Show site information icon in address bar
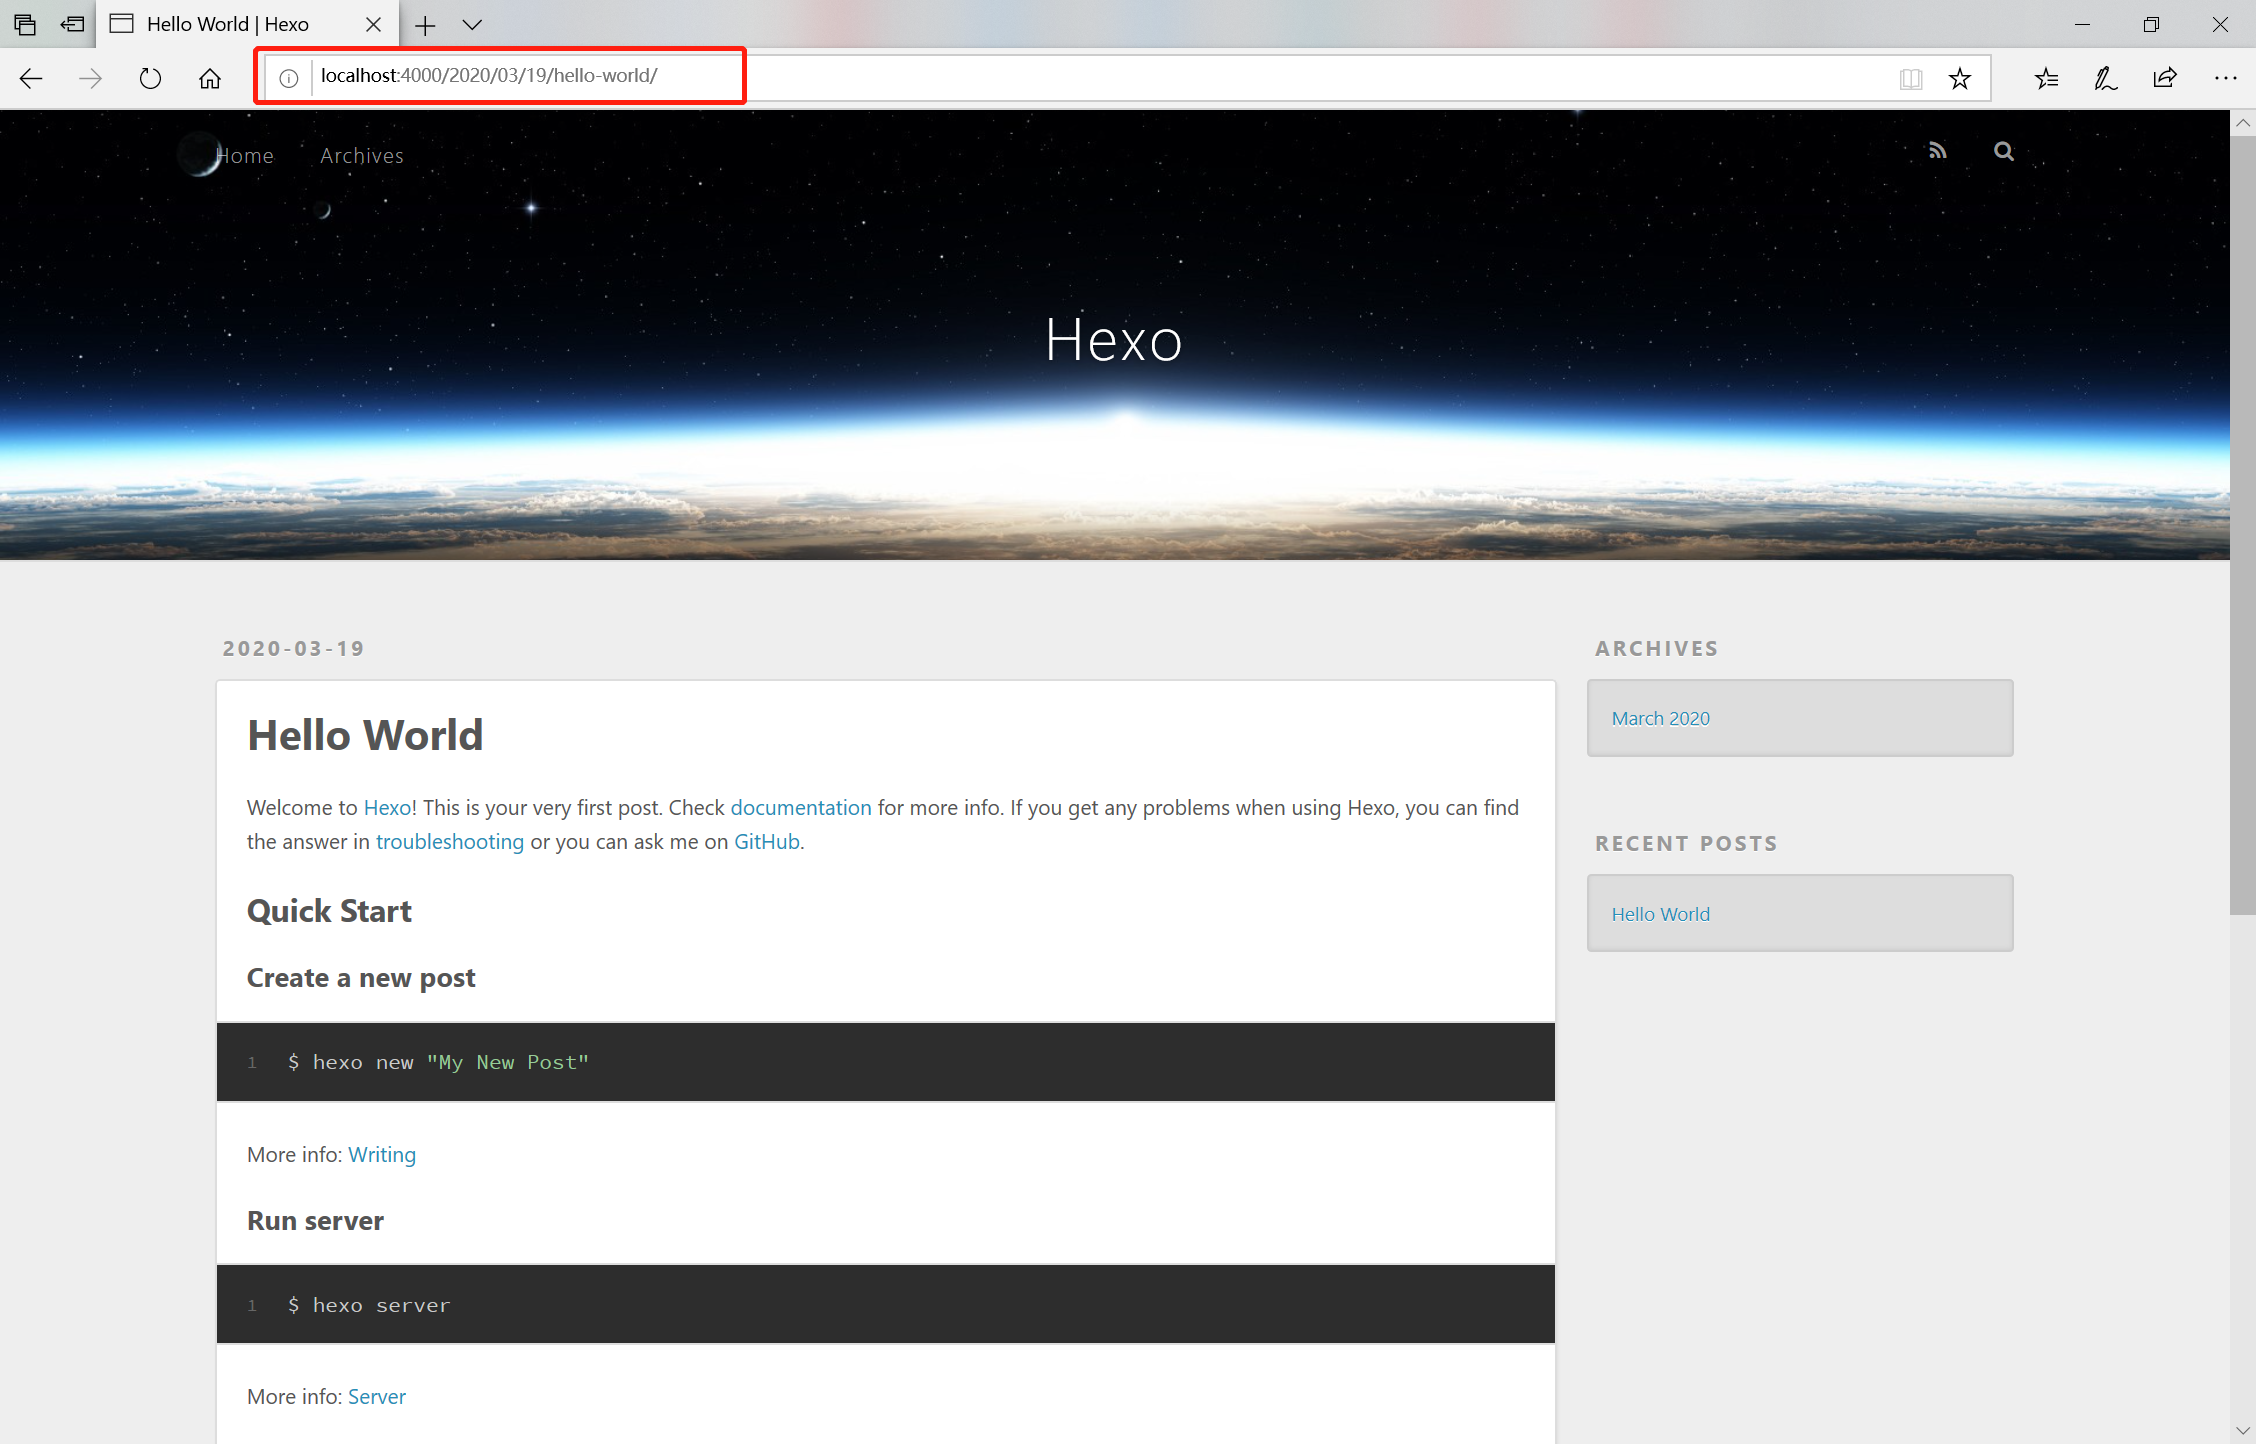 click(288, 78)
